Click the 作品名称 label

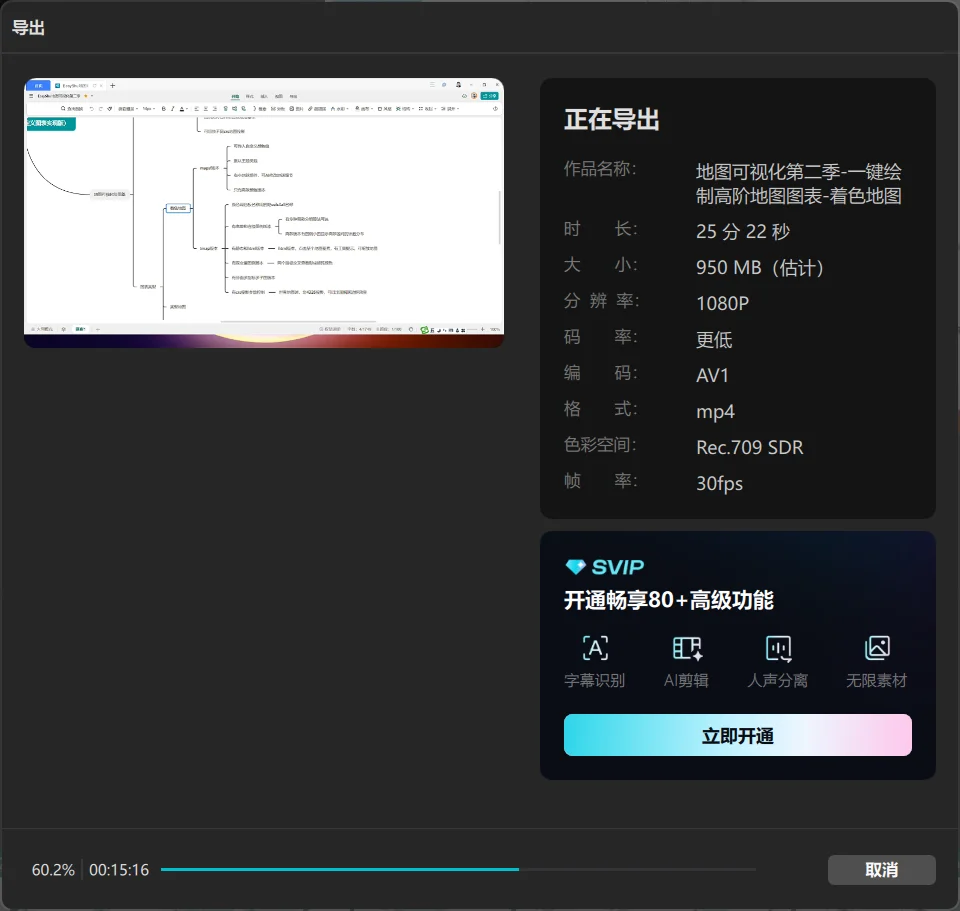[x=600, y=169]
